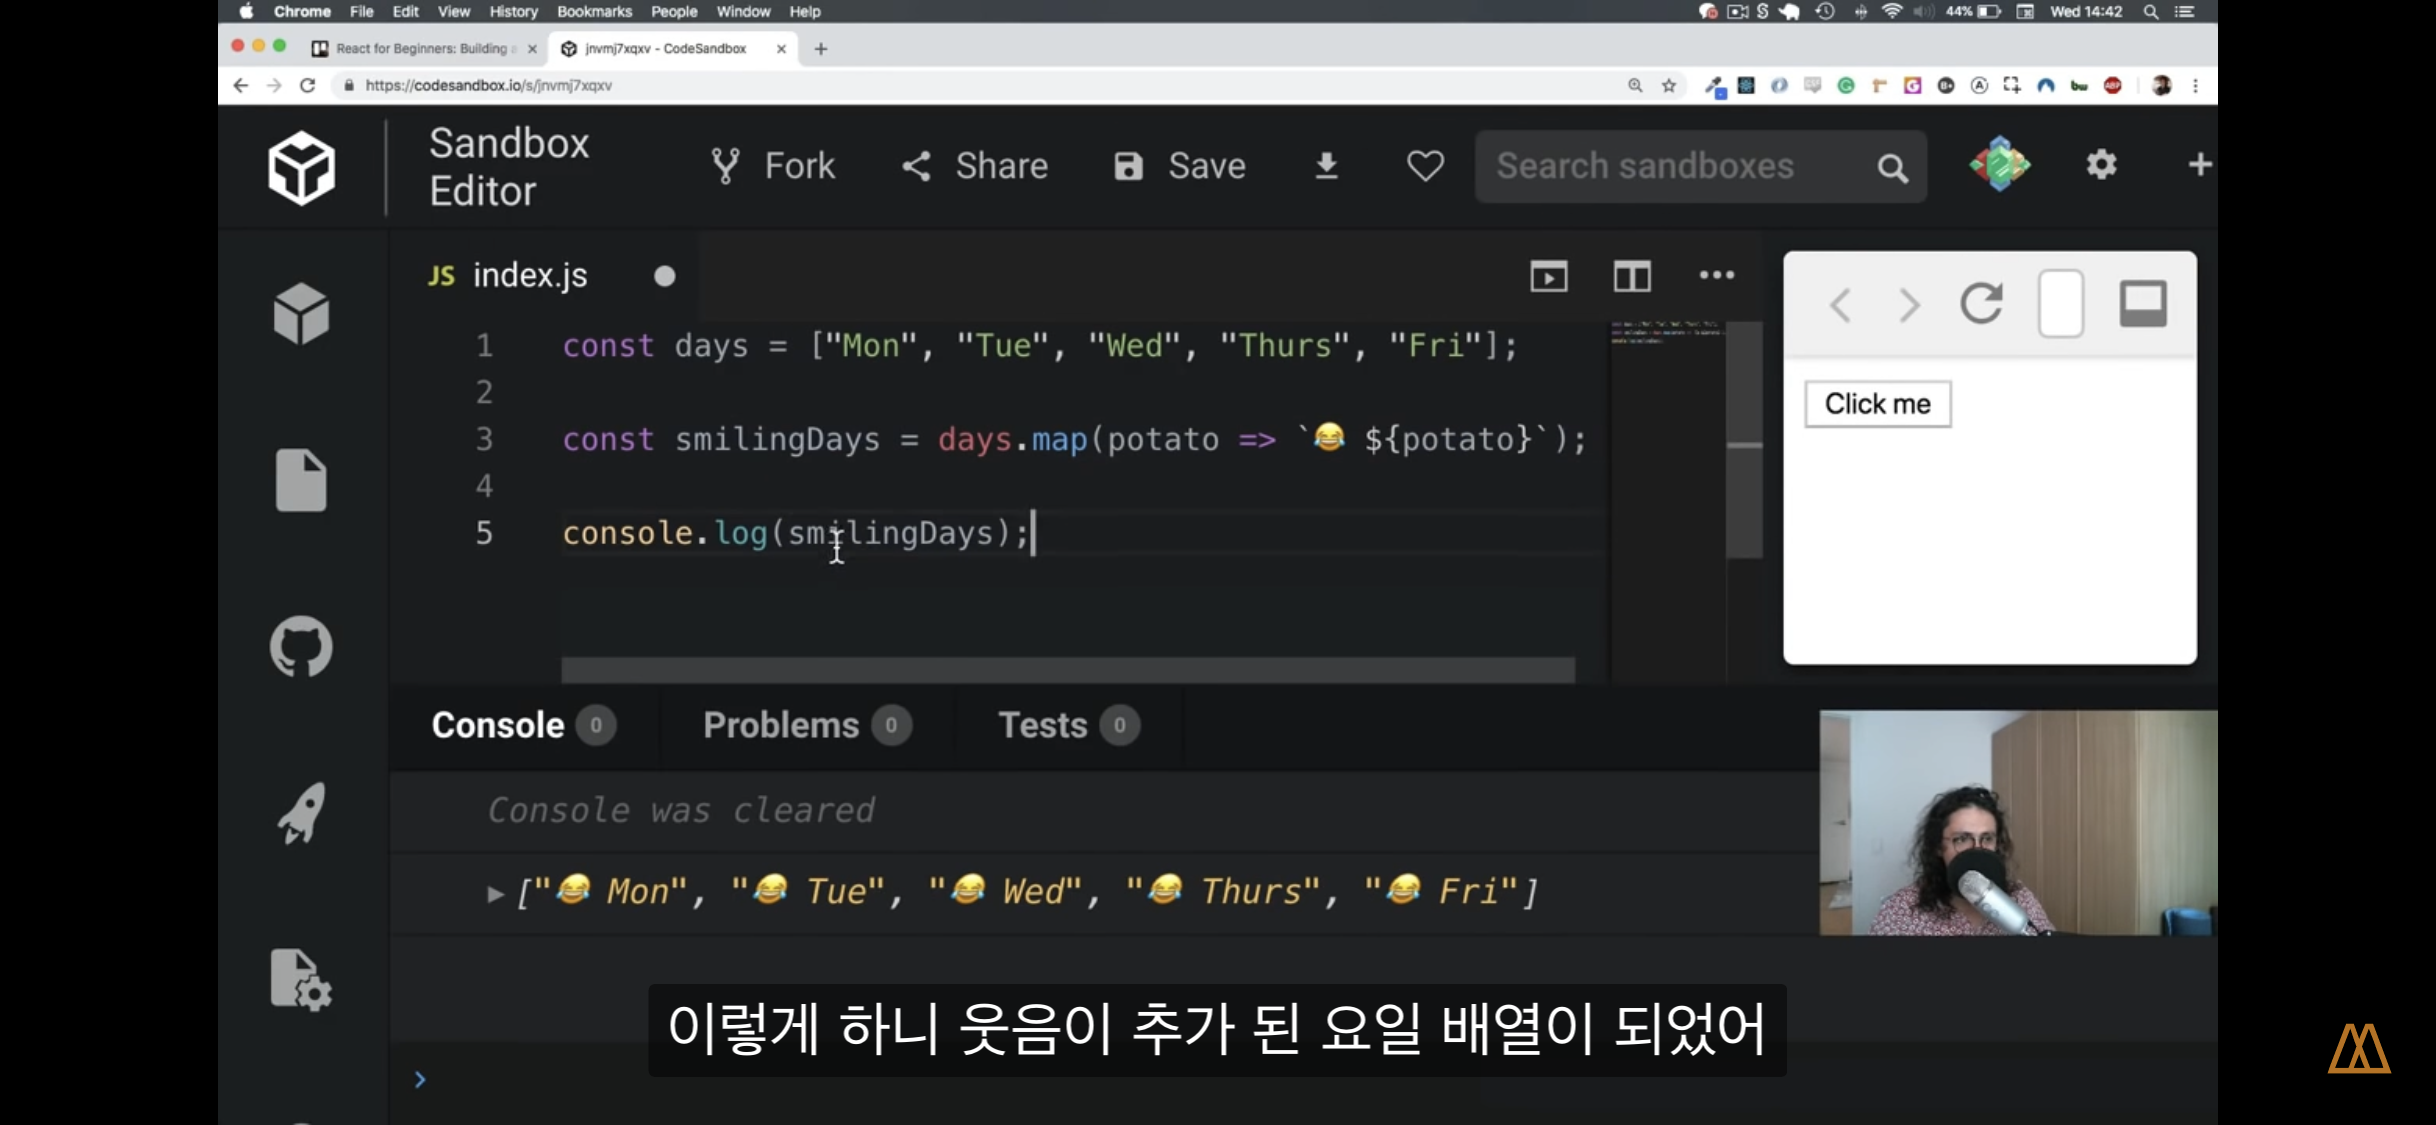
Task: Create a new sandbox with the plus icon
Action: click(x=2199, y=164)
